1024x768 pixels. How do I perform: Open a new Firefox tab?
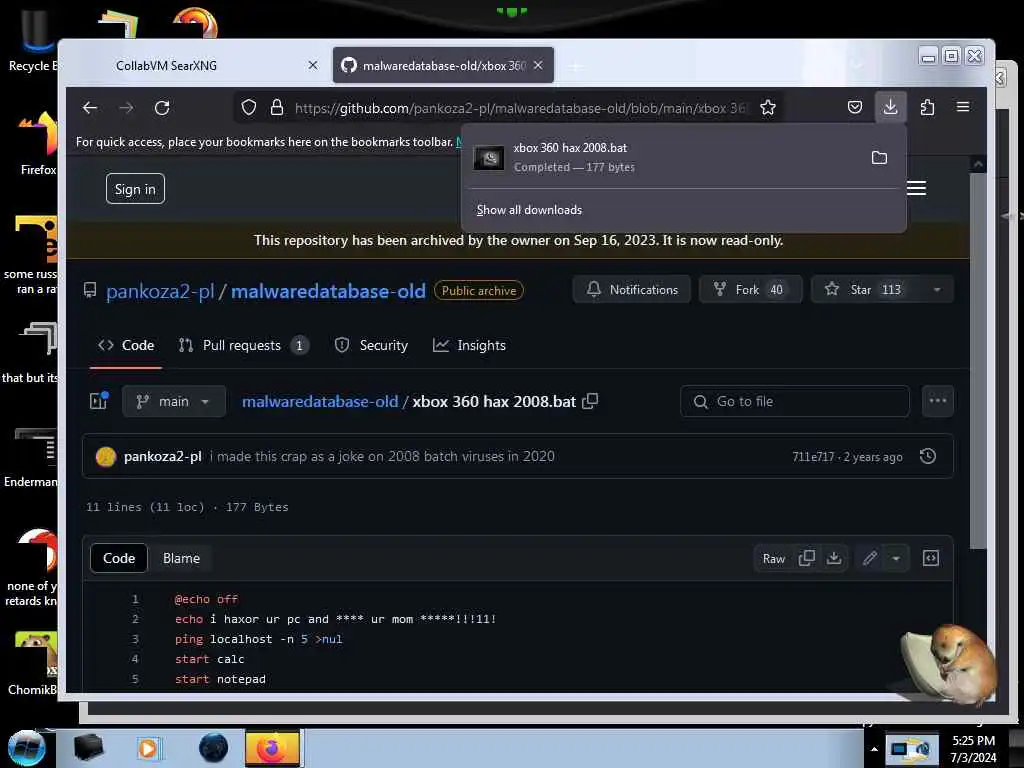575,66
